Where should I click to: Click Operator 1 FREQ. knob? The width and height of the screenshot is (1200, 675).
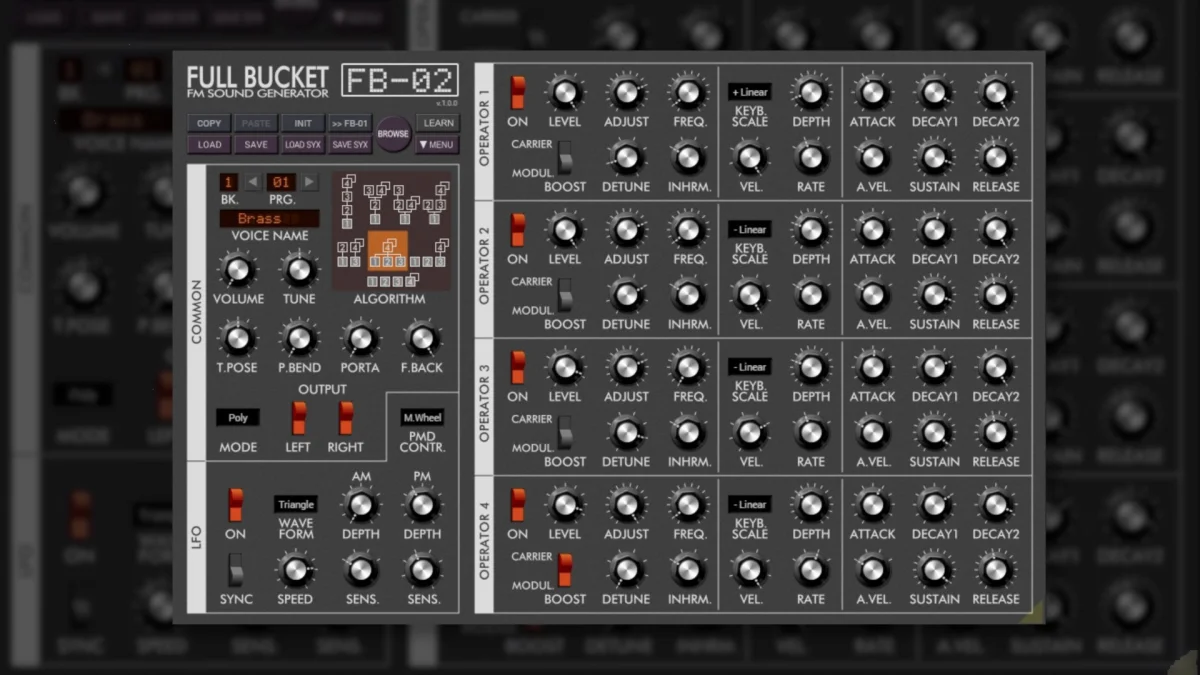[688, 93]
